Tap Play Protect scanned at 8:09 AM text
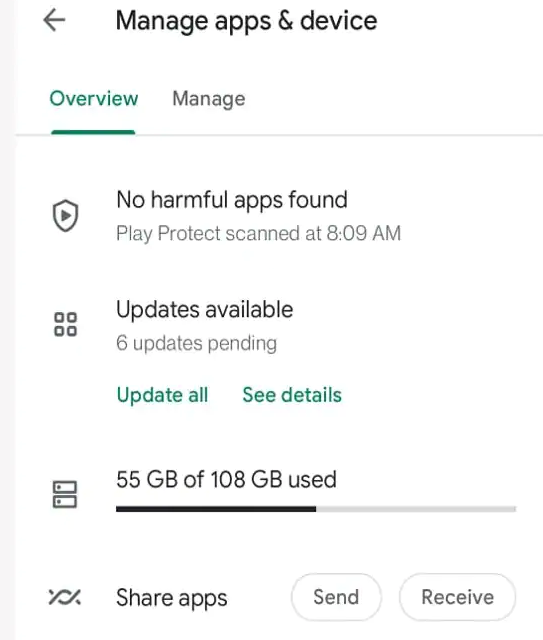The height and width of the screenshot is (640, 543). click(x=258, y=233)
